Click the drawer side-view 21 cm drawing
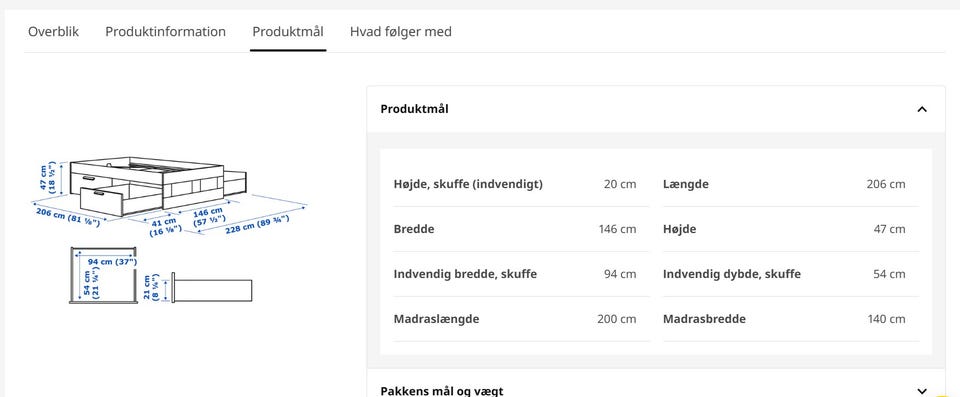This screenshot has width=960, height=397. pyautogui.click(x=198, y=288)
